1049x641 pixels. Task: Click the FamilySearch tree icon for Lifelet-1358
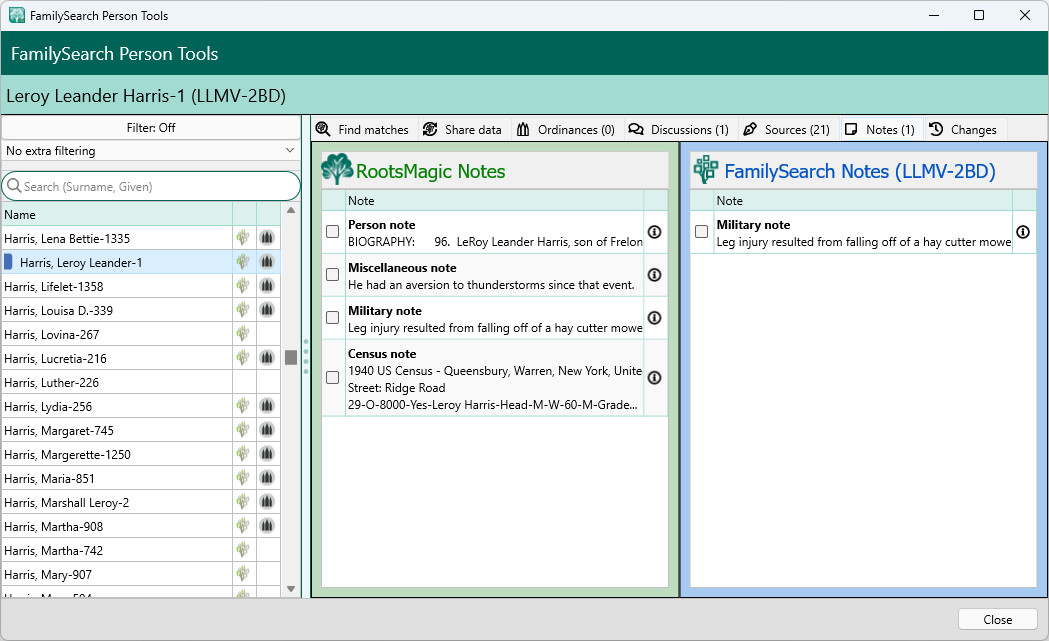point(243,286)
